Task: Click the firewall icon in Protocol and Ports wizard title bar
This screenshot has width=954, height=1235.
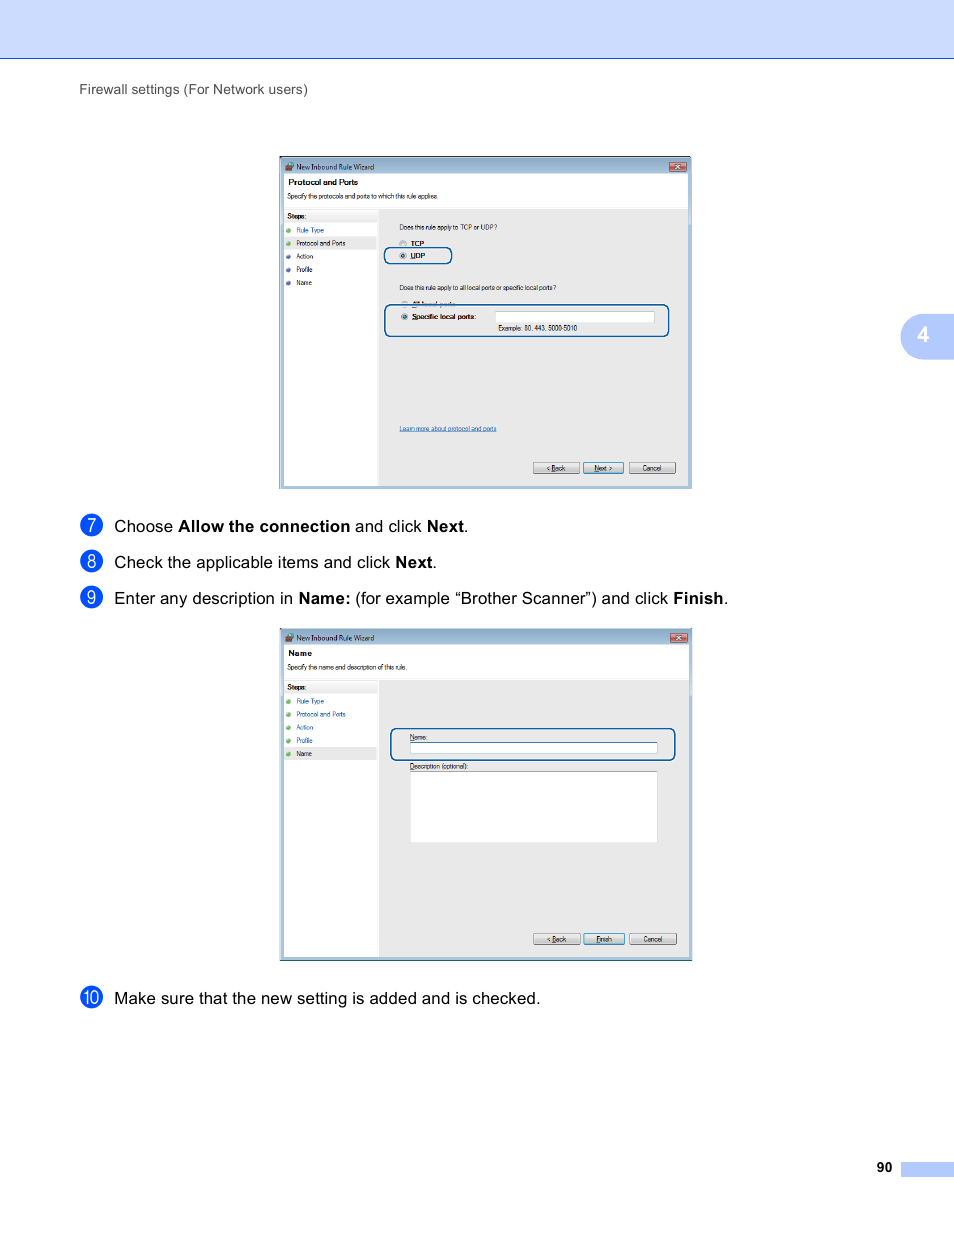Action: pos(289,167)
